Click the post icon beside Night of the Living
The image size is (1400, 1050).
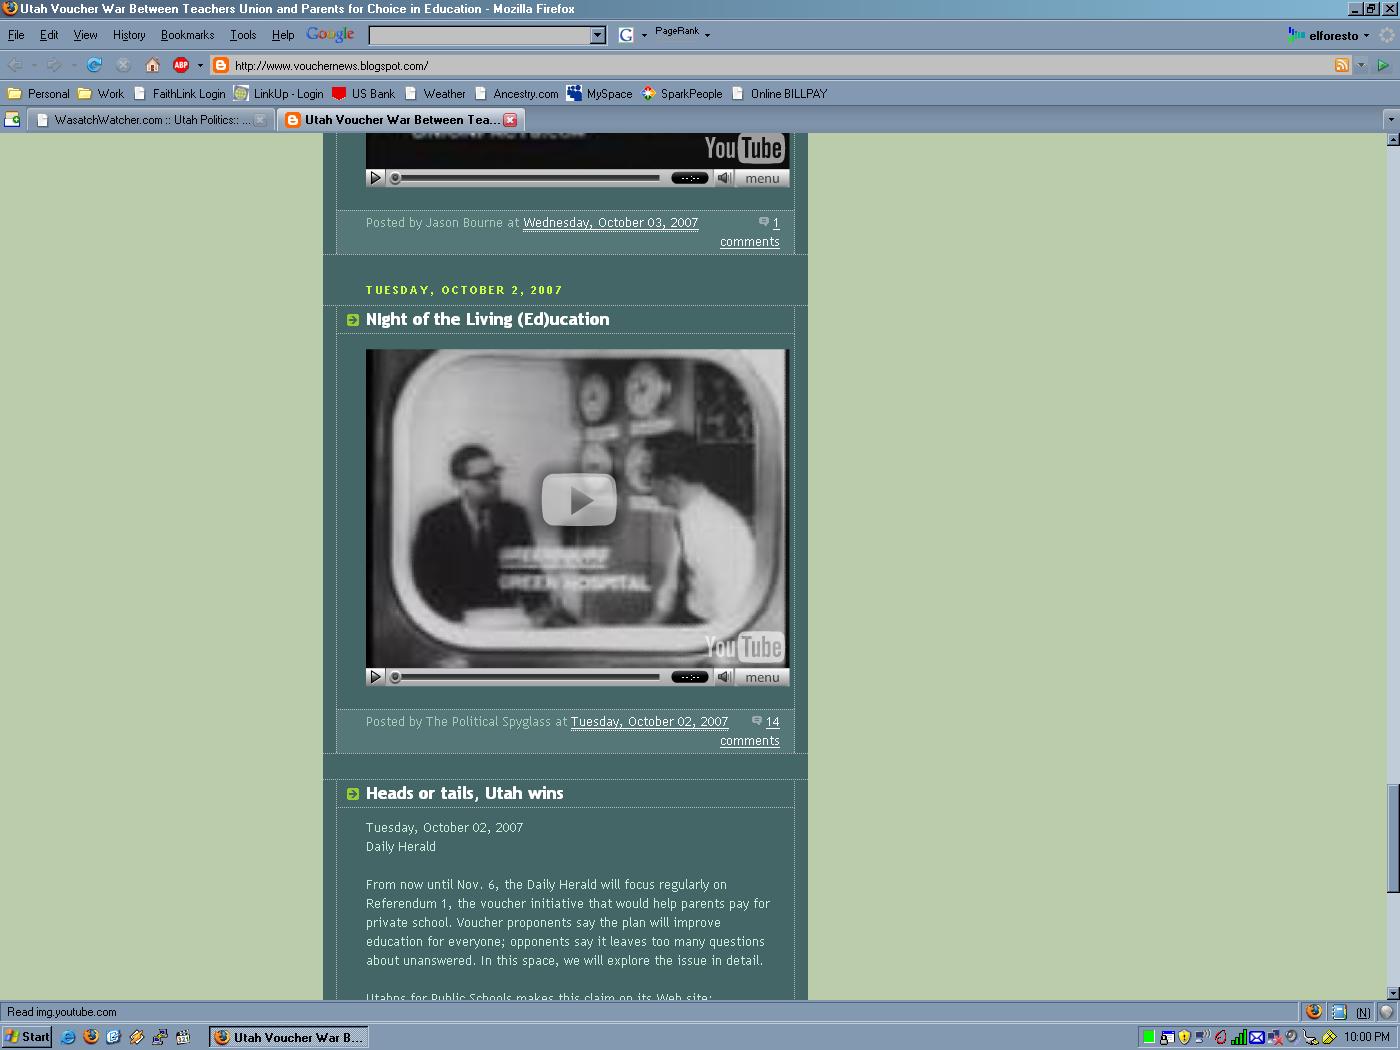click(352, 320)
